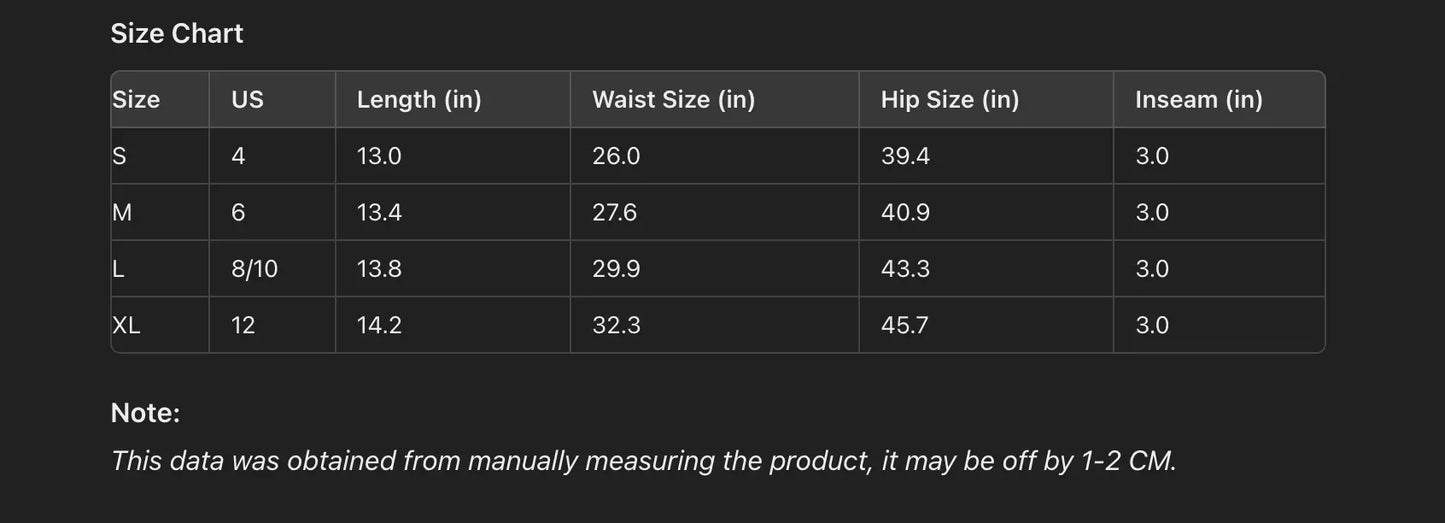
Task: Select the L size row label
Action: [x=119, y=269]
